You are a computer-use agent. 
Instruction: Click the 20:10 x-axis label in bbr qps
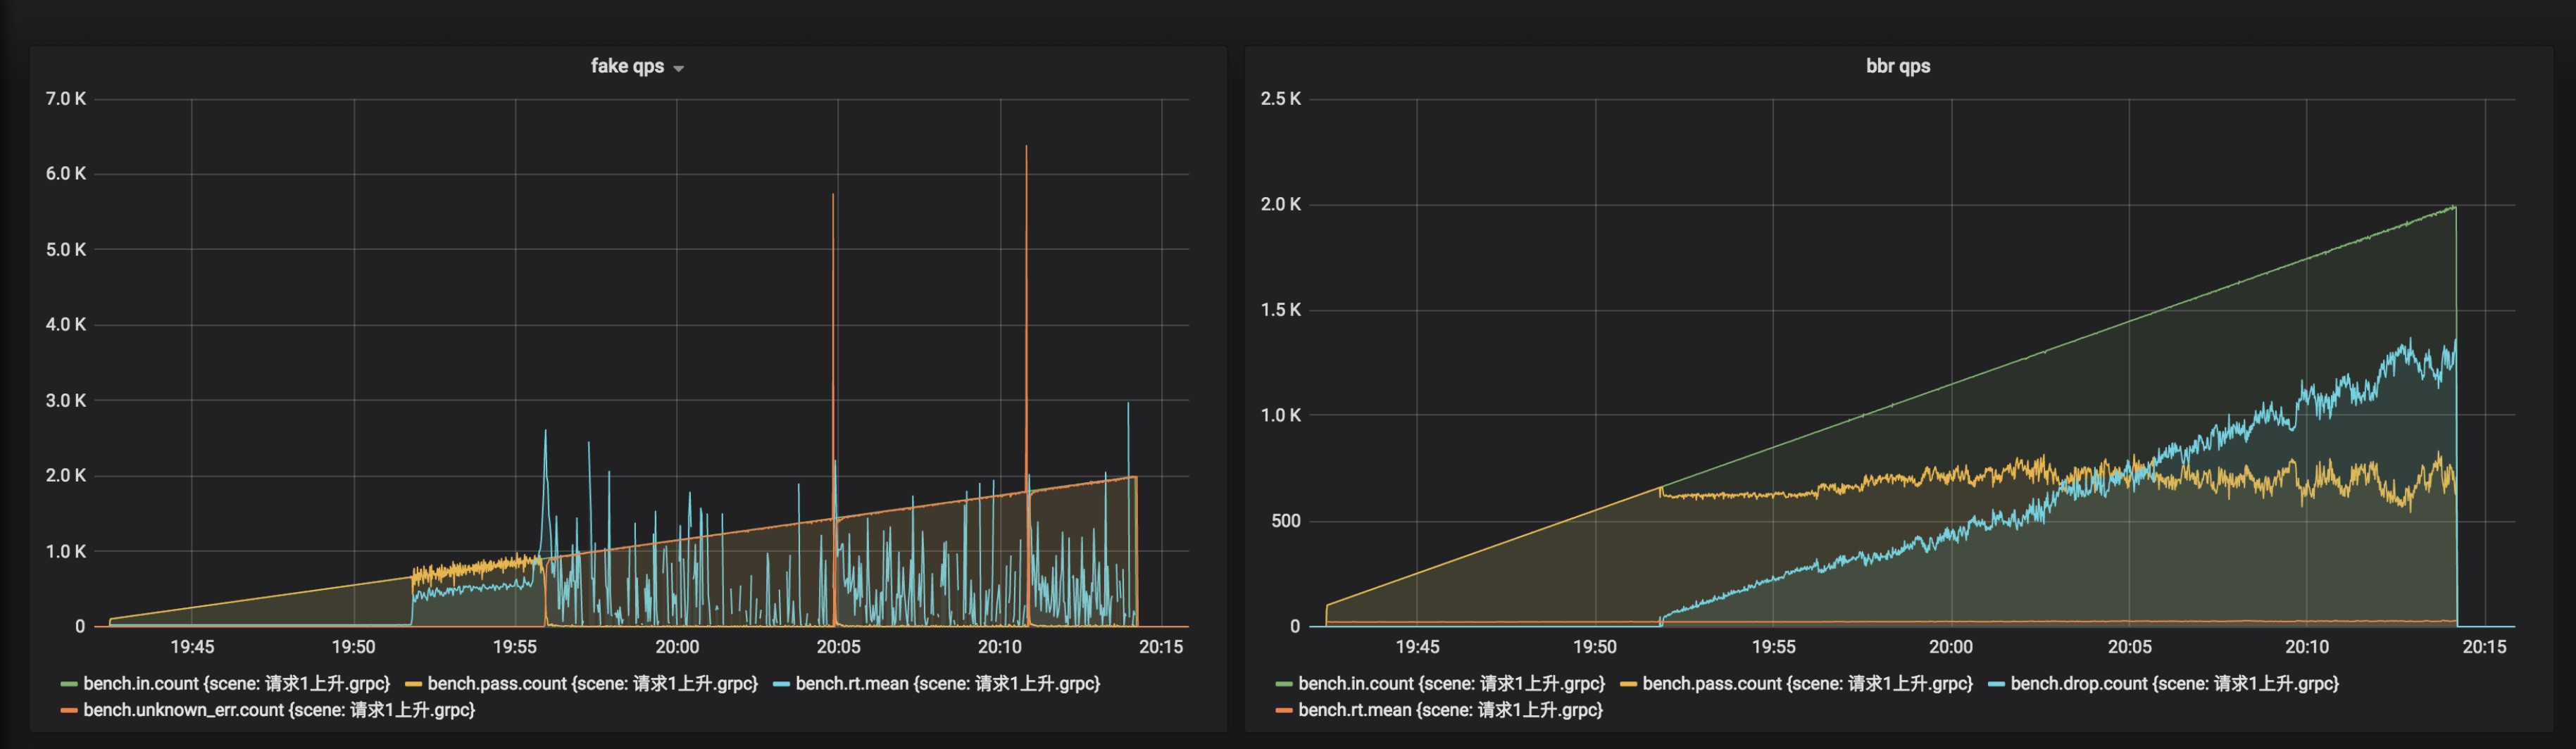[x=2306, y=647]
